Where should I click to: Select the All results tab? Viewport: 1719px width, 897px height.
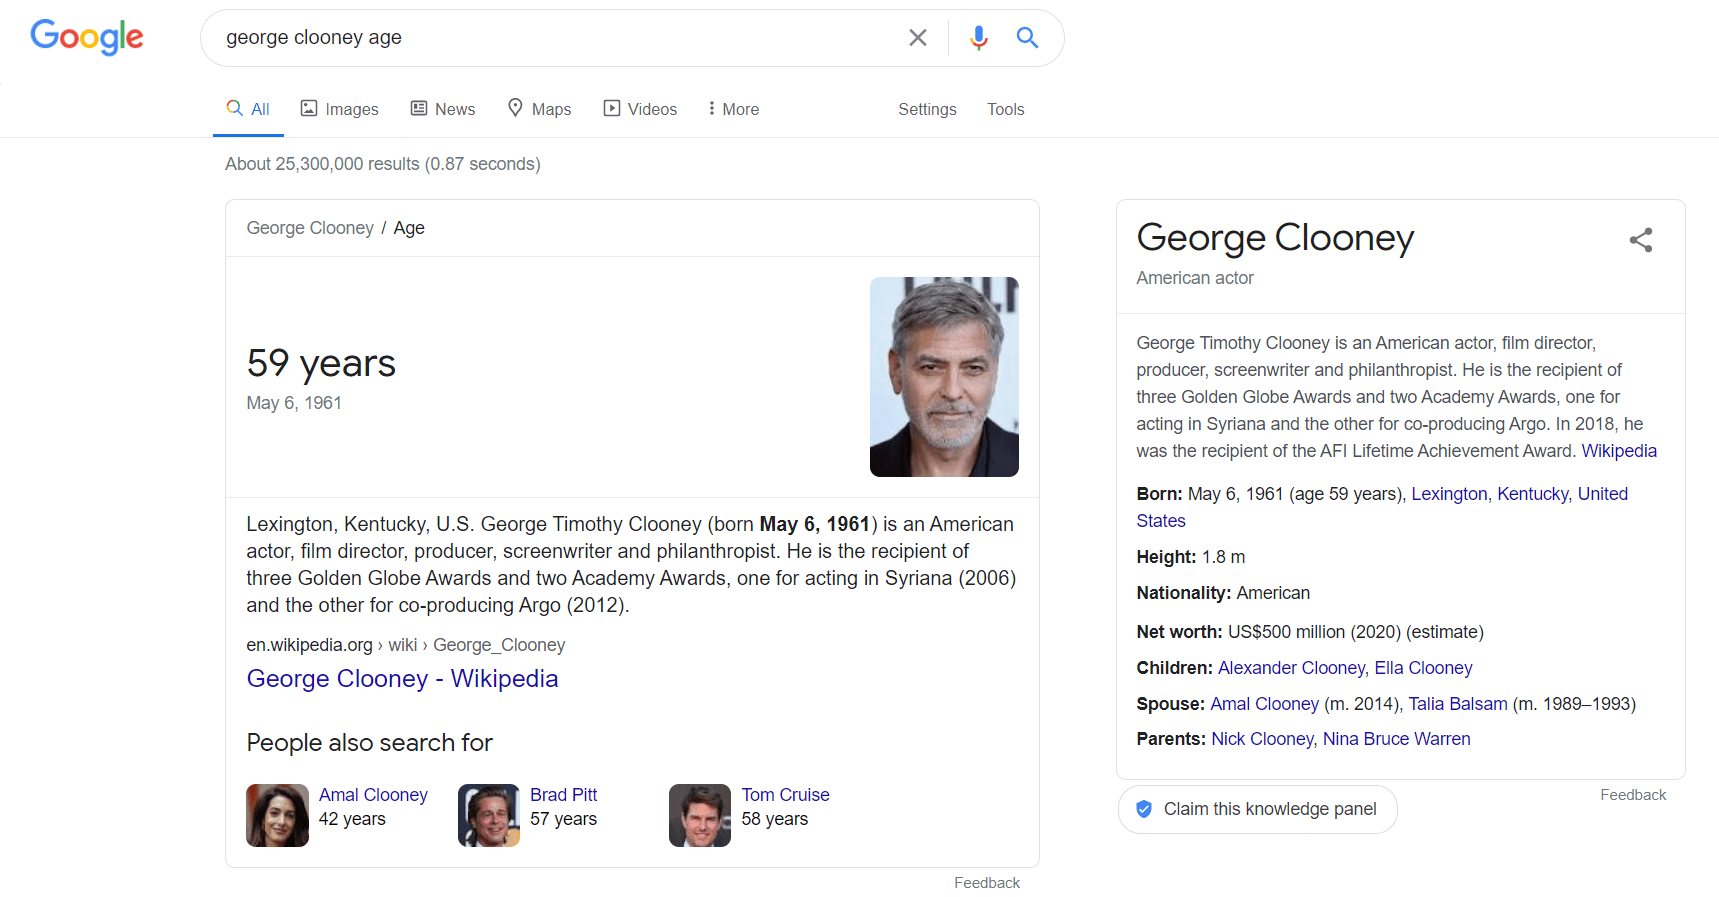click(249, 109)
